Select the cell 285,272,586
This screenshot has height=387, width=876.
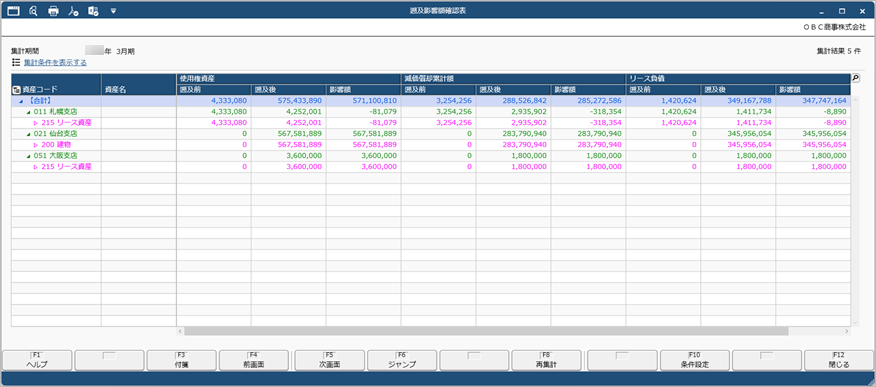coord(588,101)
